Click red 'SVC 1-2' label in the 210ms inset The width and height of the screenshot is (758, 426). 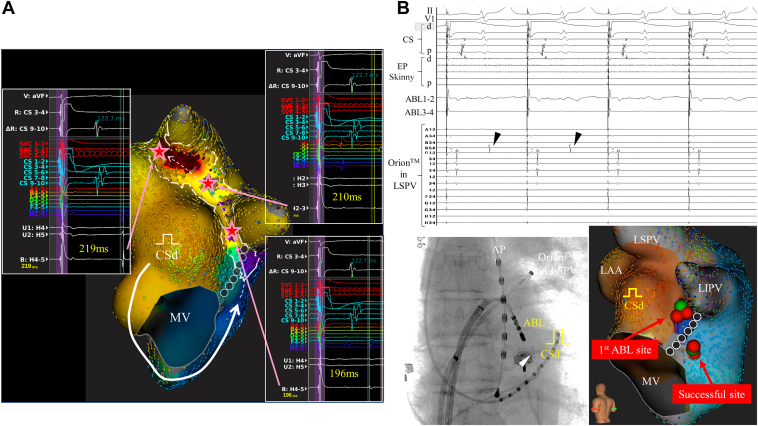[294, 100]
